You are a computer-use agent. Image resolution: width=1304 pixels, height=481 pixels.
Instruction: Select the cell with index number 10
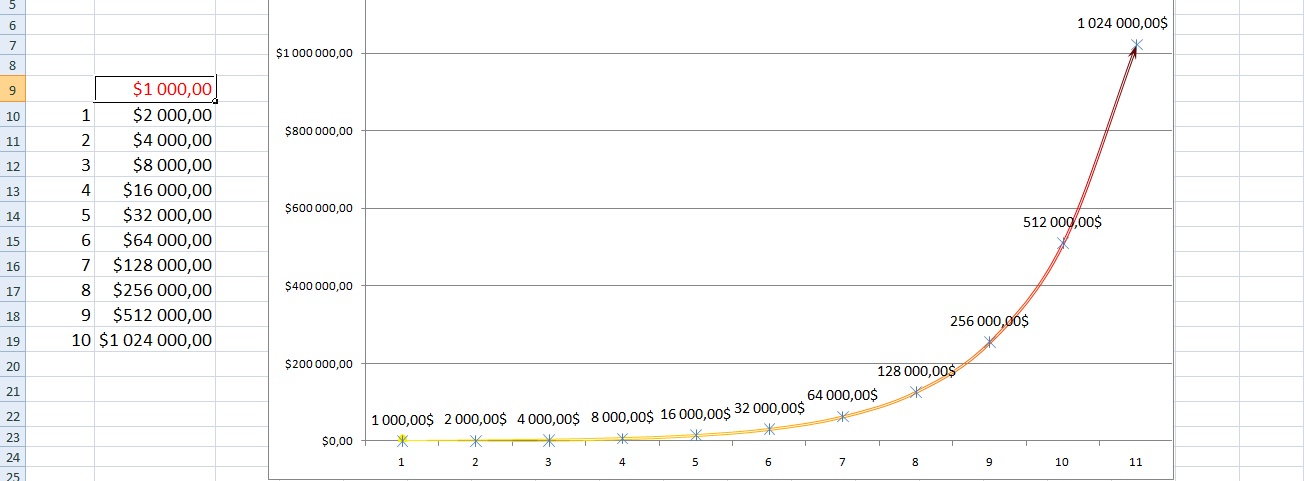82,340
